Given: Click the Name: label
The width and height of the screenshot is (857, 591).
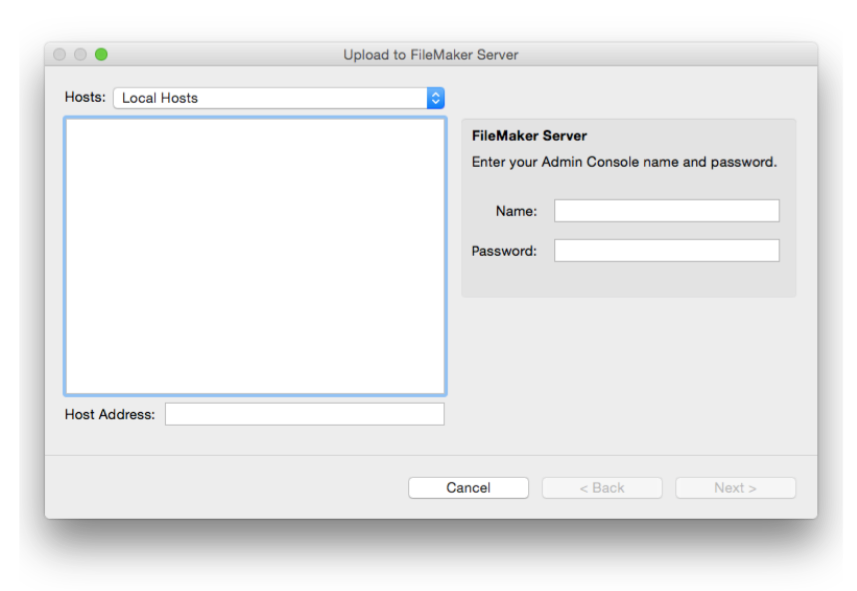Looking at the screenshot, I should (x=516, y=211).
